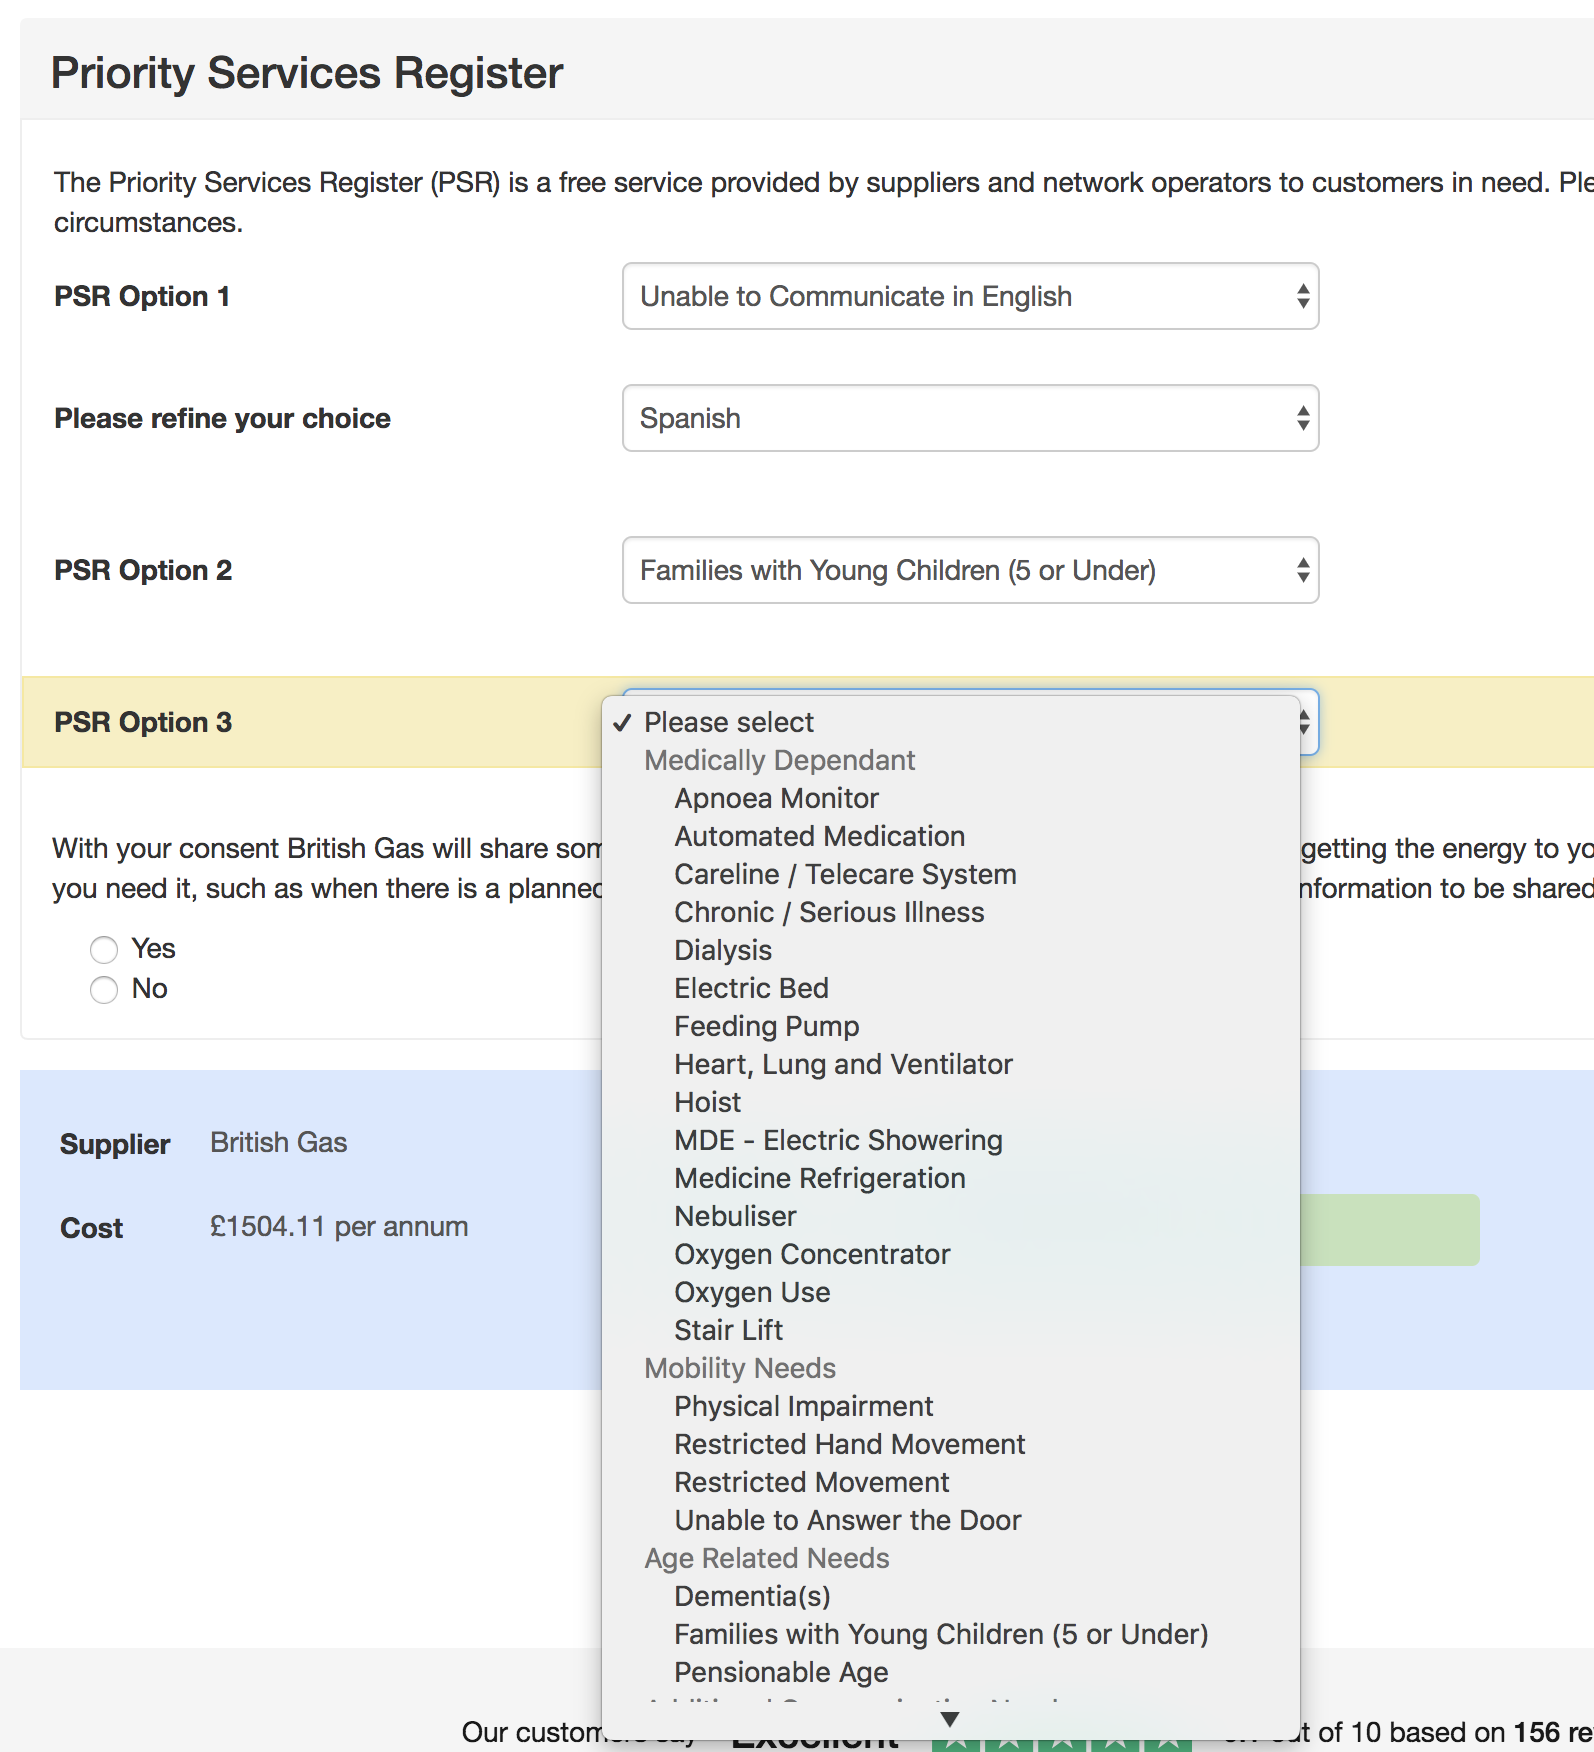Viewport: 1594px width, 1752px height.
Task: Select Hoist from the dropdown list
Action: [951, 1102]
